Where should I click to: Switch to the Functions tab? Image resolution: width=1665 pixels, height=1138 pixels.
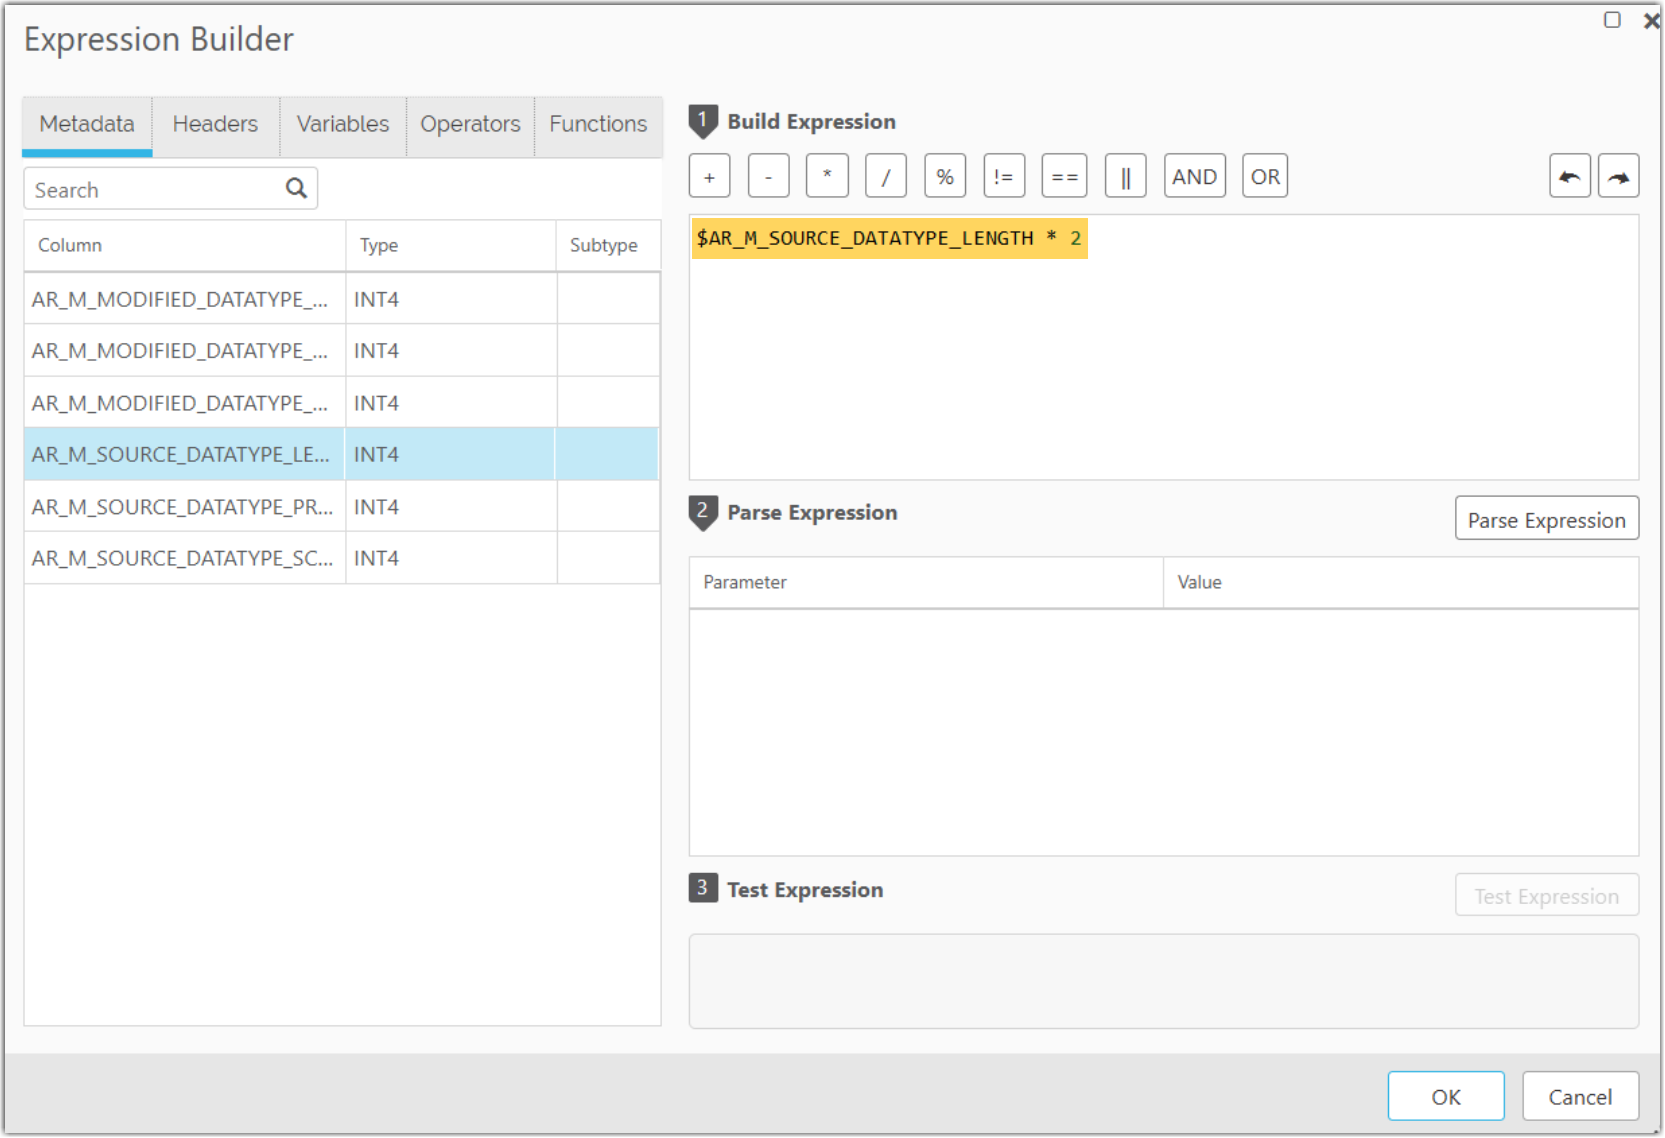point(597,124)
